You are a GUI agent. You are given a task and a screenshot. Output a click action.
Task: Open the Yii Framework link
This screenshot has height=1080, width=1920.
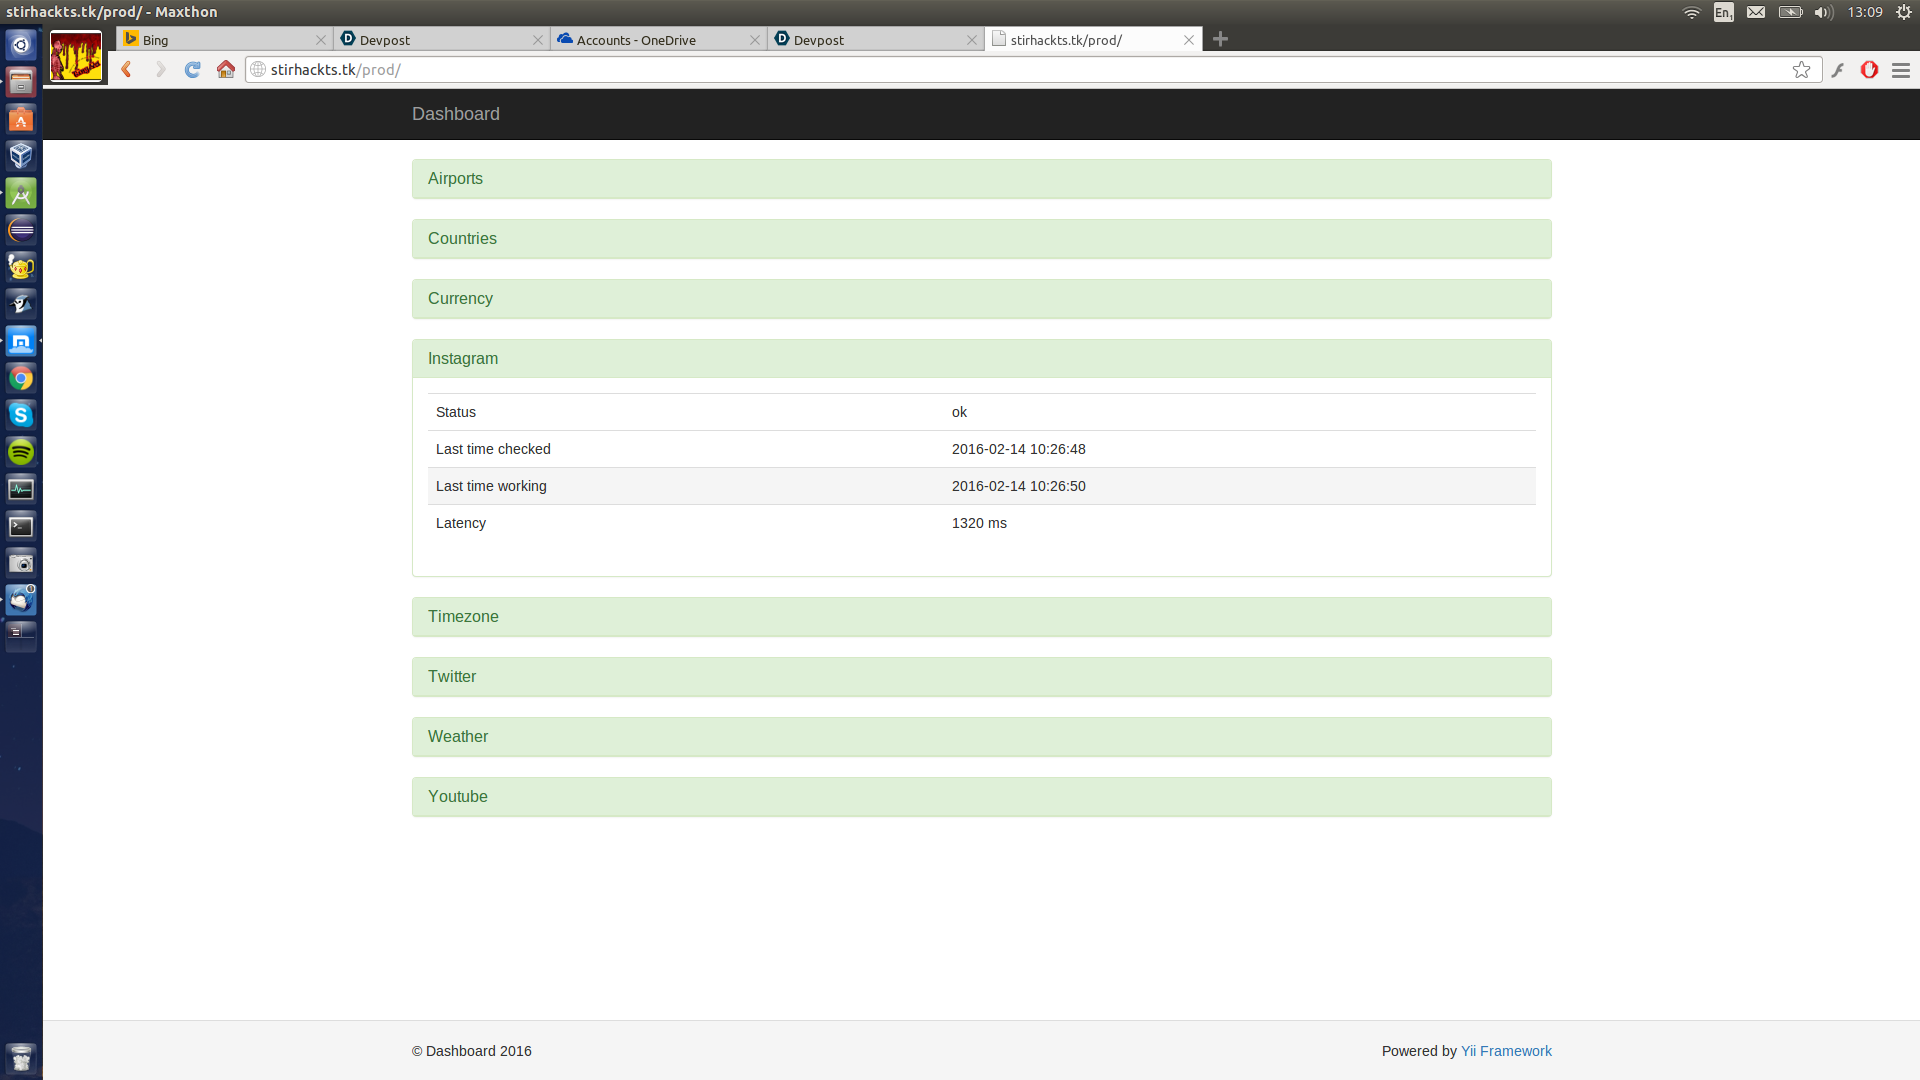1506,1051
